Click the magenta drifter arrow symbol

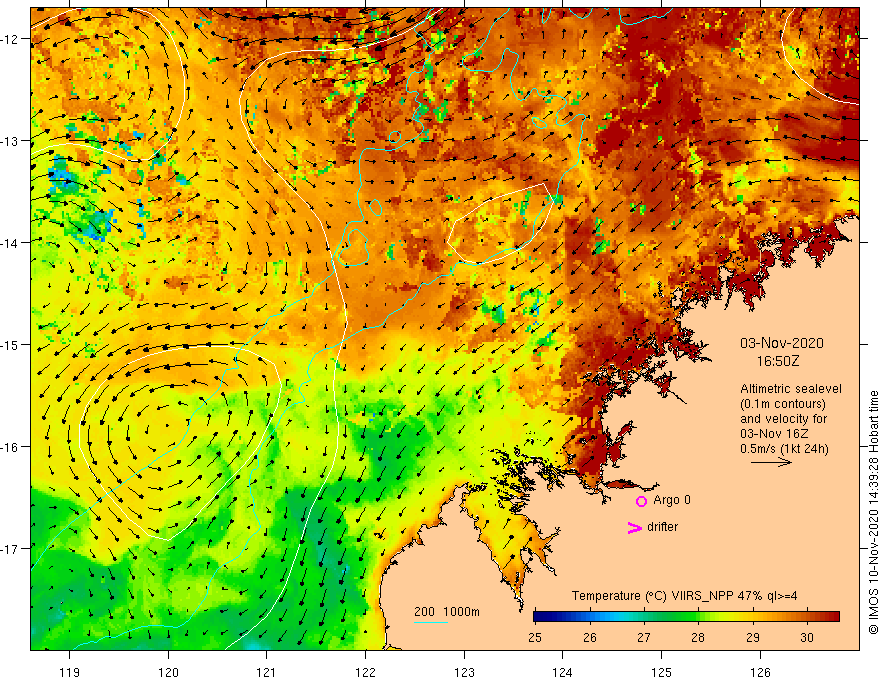[x=634, y=527]
